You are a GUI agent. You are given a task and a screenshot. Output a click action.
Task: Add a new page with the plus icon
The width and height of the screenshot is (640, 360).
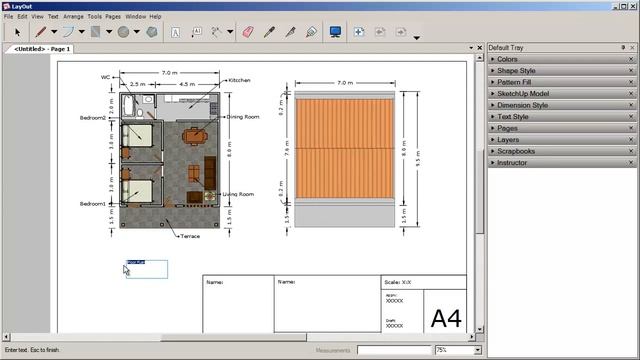[359, 32]
